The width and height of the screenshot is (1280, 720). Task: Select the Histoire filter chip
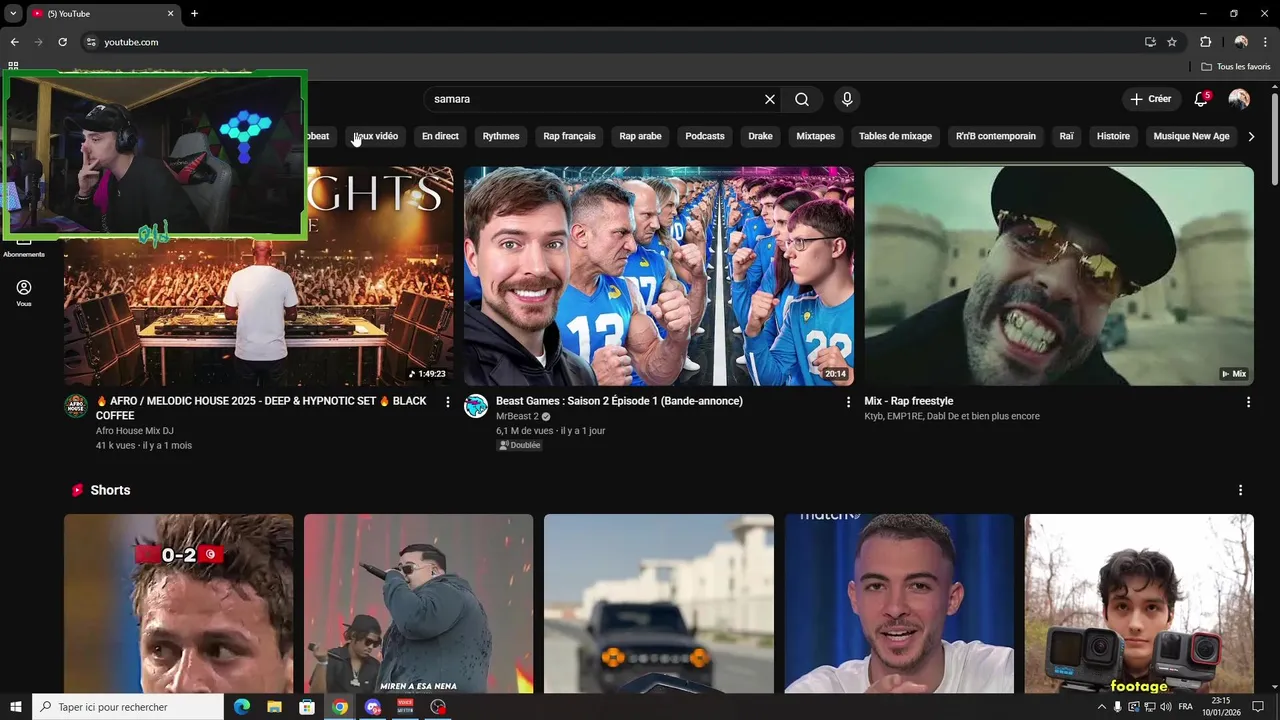click(1113, 136)
